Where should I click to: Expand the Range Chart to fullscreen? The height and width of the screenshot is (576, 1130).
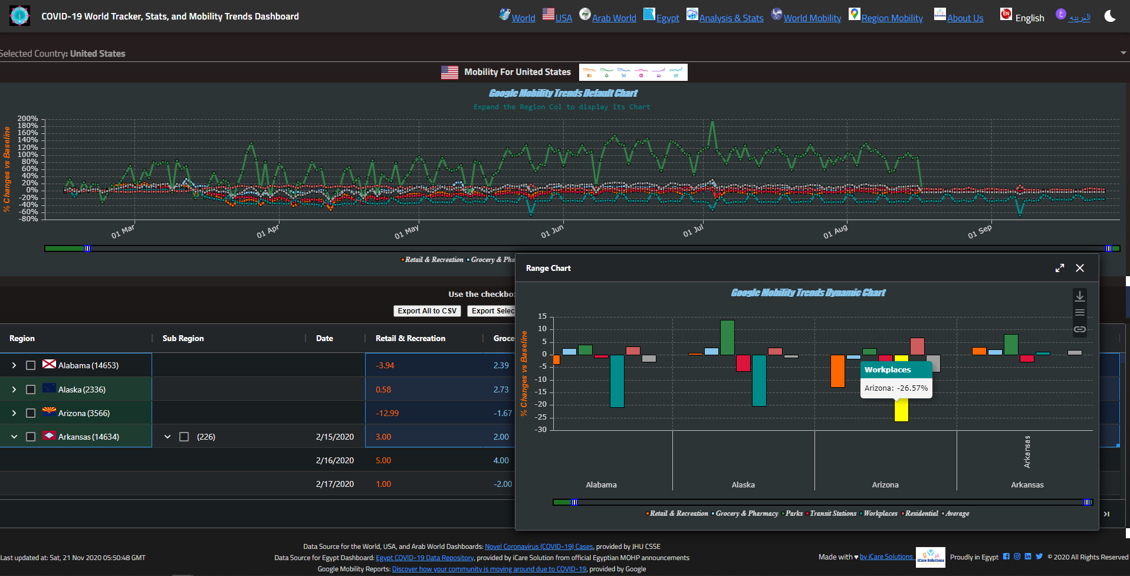(x=1059, y=268)
